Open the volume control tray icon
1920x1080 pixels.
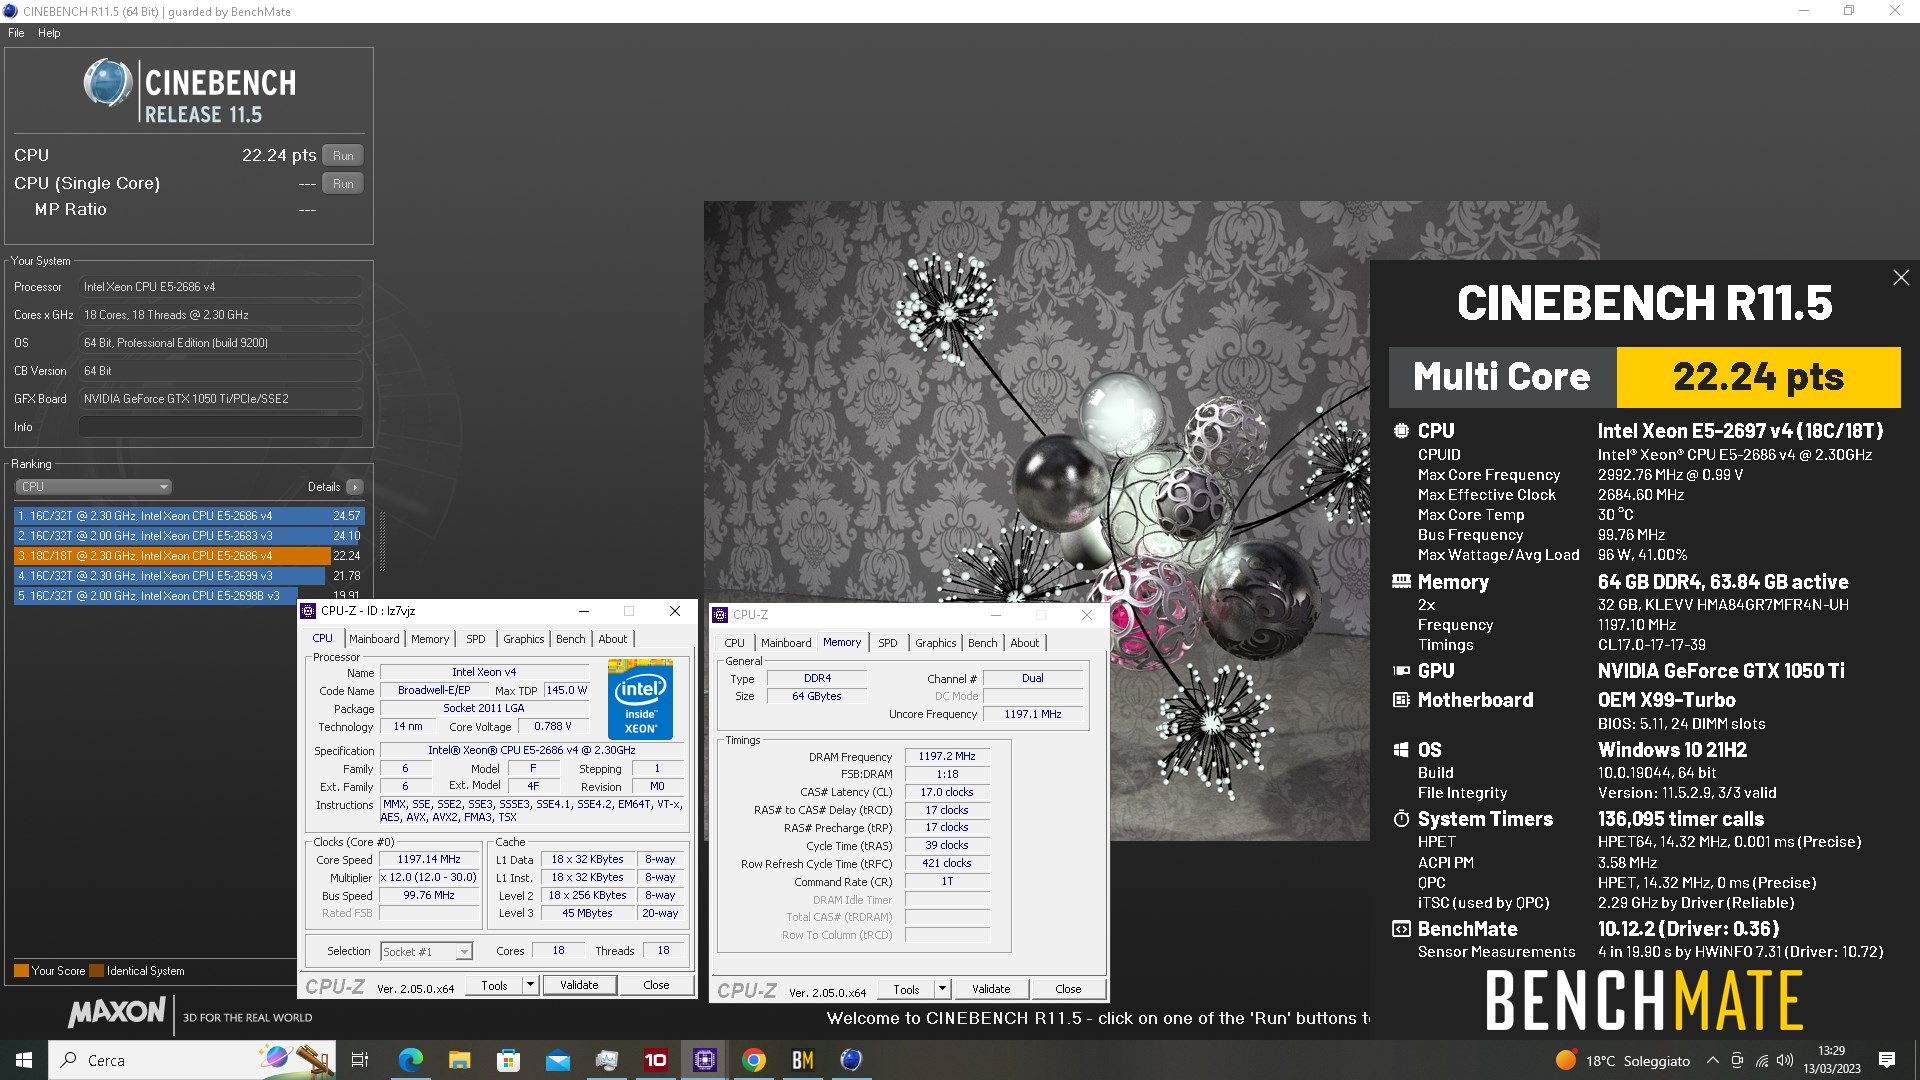[1785, 1060]
